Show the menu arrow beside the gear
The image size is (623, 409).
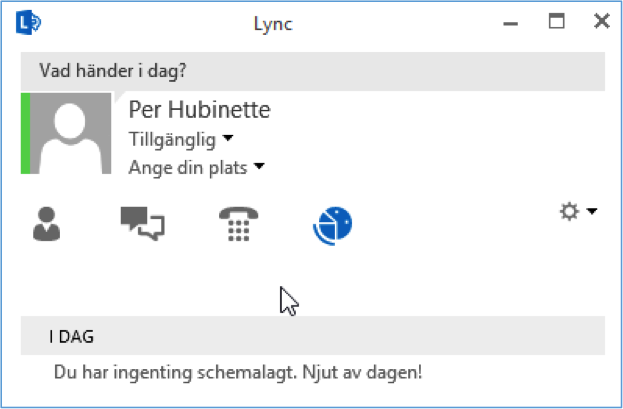click(592, 211)
